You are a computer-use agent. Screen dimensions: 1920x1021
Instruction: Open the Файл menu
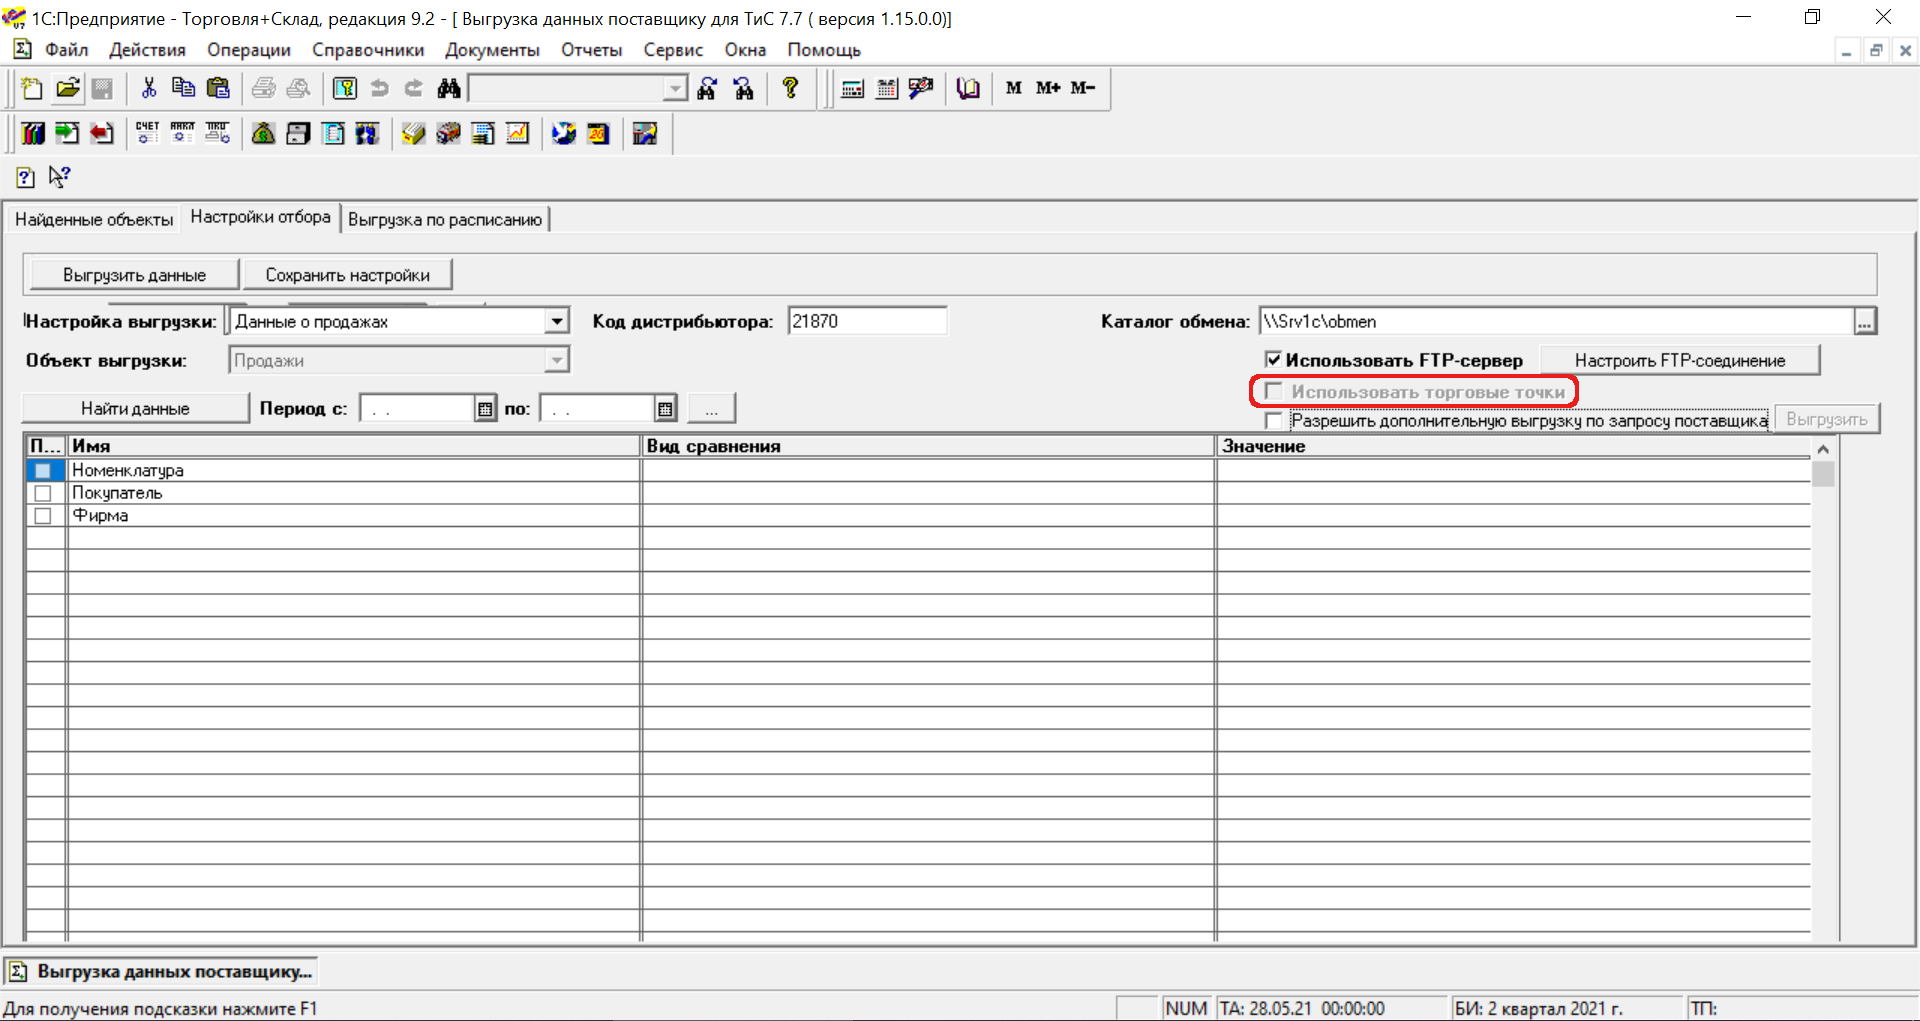tap(66, 50)
